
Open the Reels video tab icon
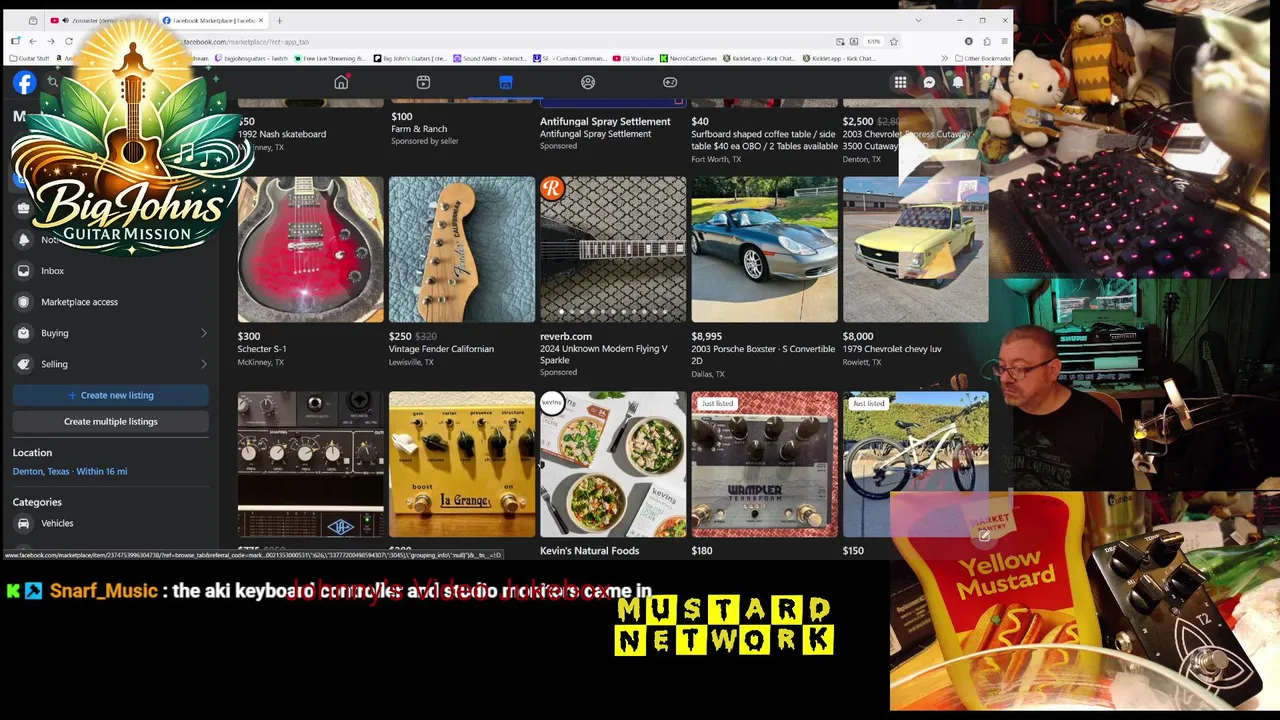pyautogui.click(x=423, y=82)
